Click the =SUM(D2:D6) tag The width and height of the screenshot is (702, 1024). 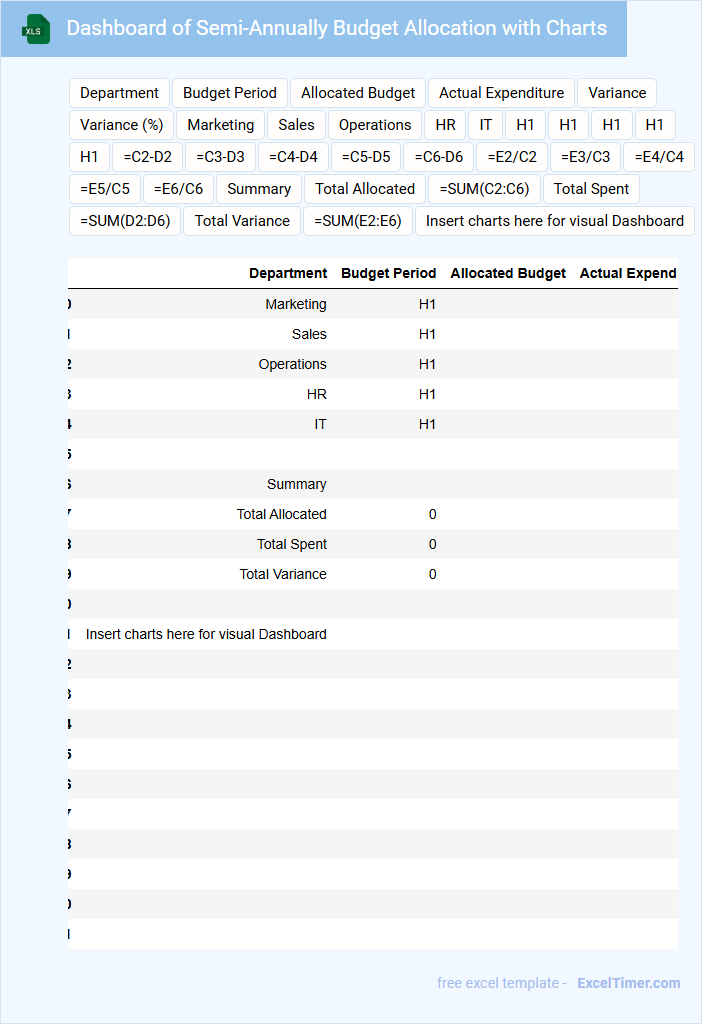tap(125, 221)
